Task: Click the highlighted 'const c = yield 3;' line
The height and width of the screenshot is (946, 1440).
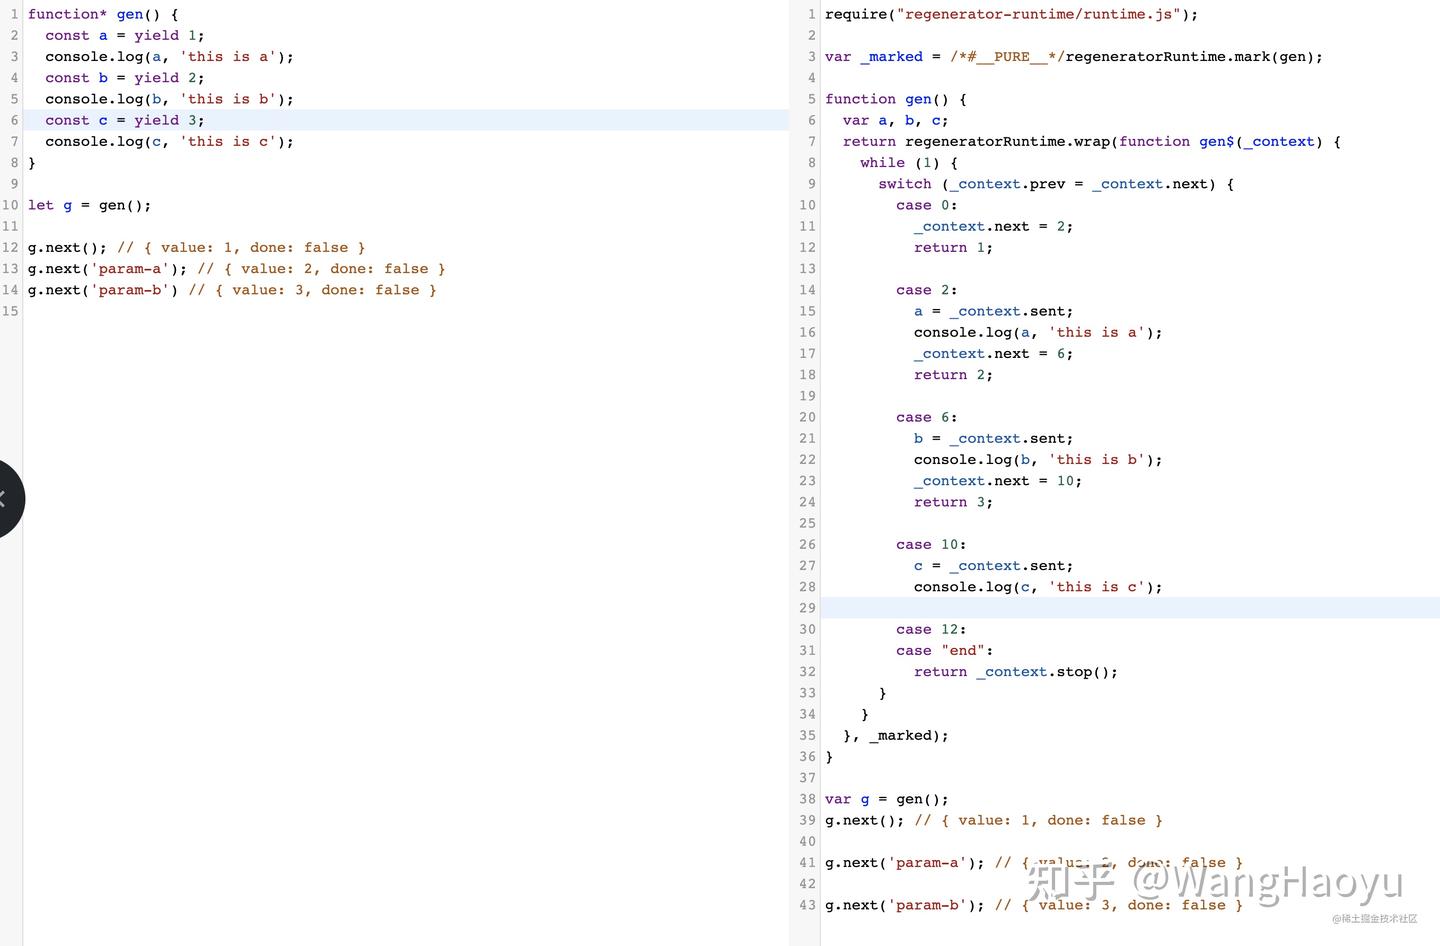Action: point(406,120)
